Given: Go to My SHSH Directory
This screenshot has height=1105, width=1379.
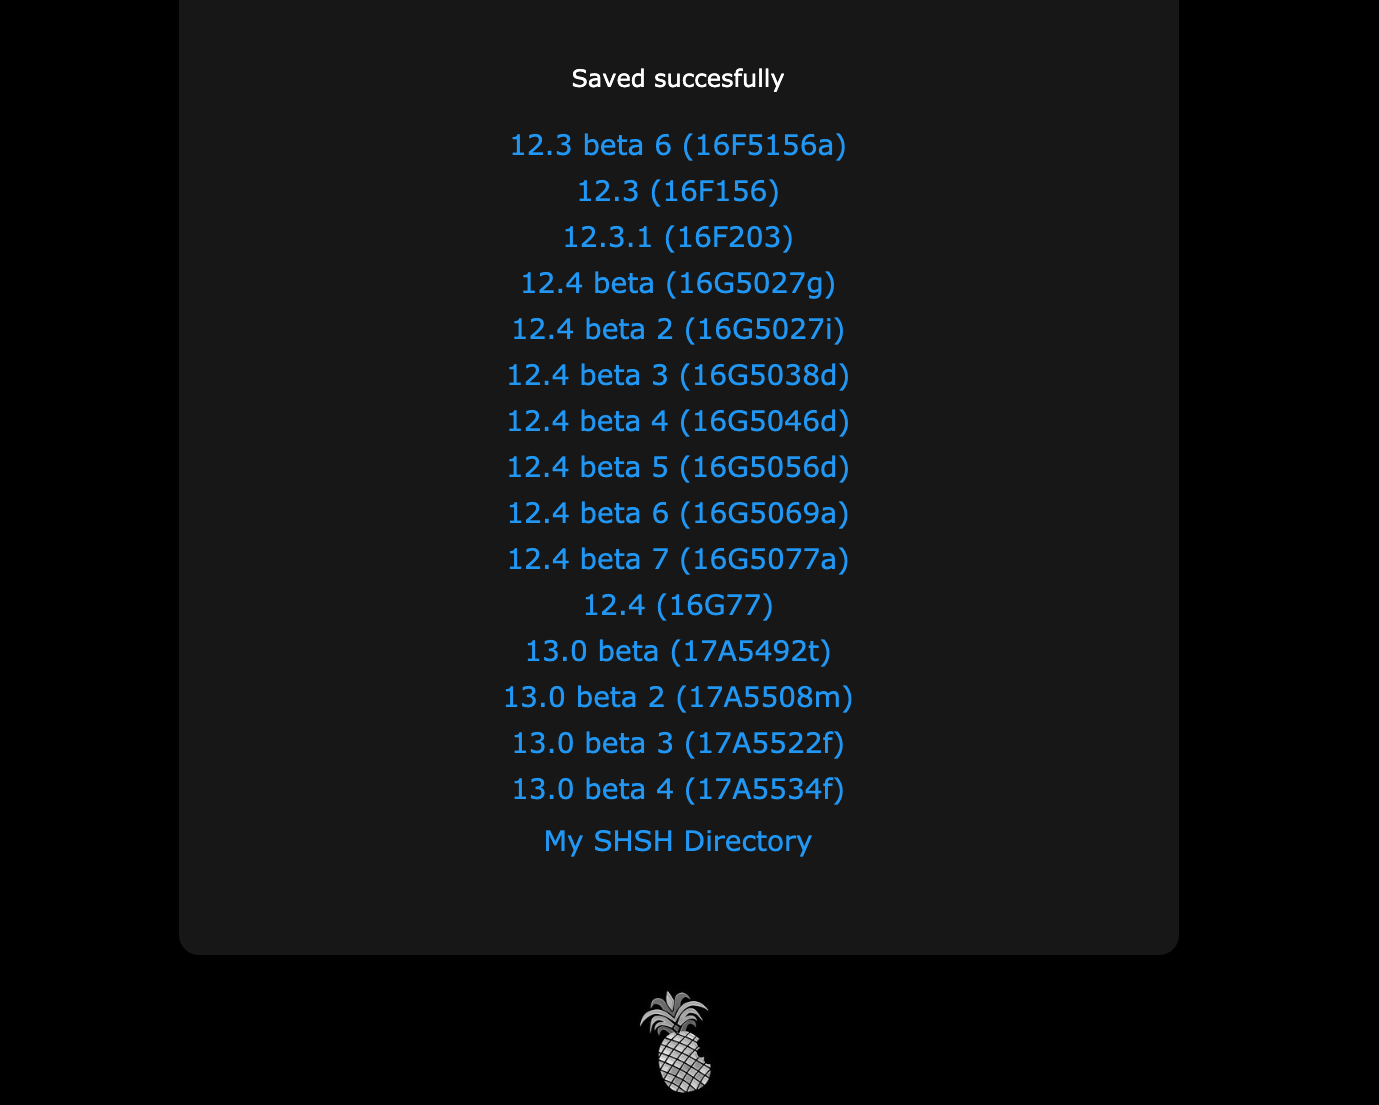Looking at the screenshot, I should 678,842.
